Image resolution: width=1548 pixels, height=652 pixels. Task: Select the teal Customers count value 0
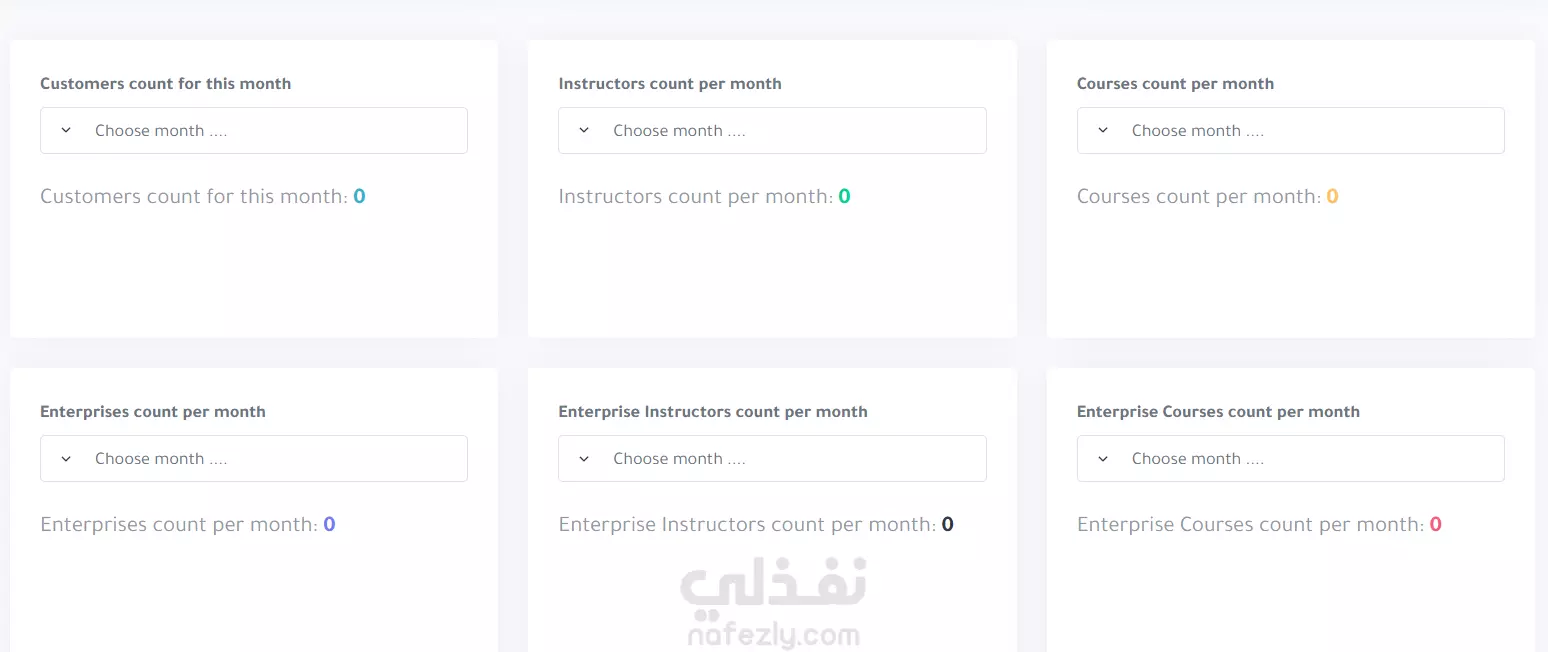pyautogui.click(x=360, y=197)
